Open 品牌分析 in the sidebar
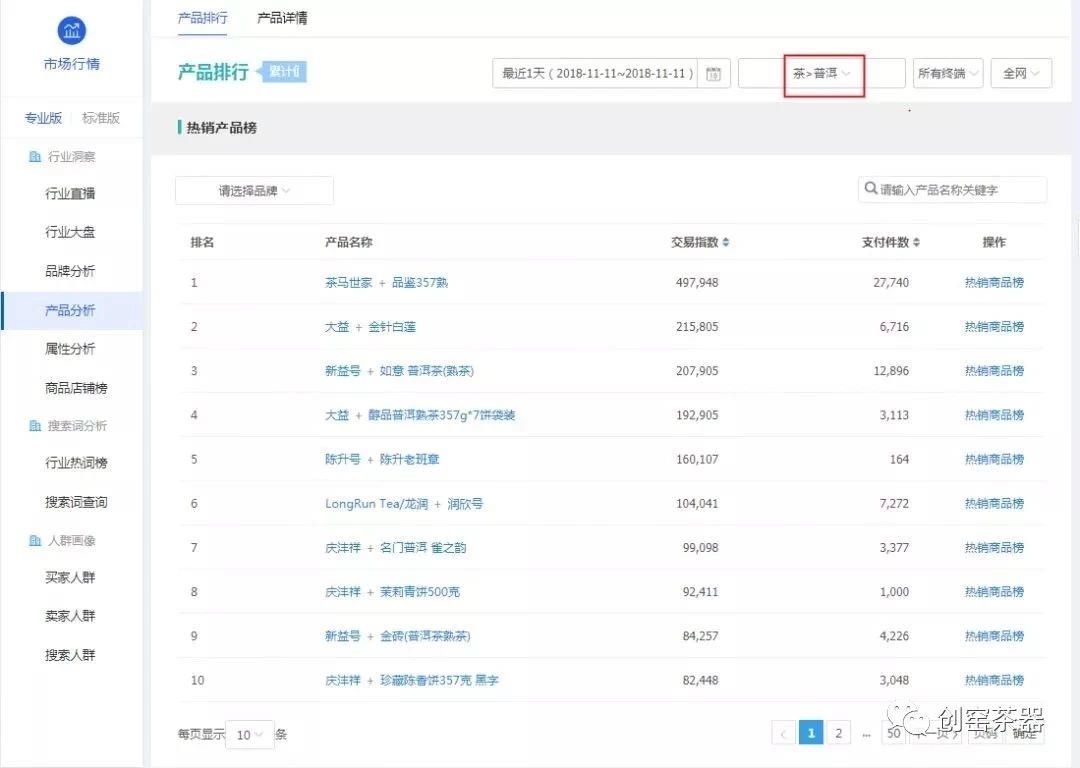This screenshot has width=1080, height=768. 70,271
